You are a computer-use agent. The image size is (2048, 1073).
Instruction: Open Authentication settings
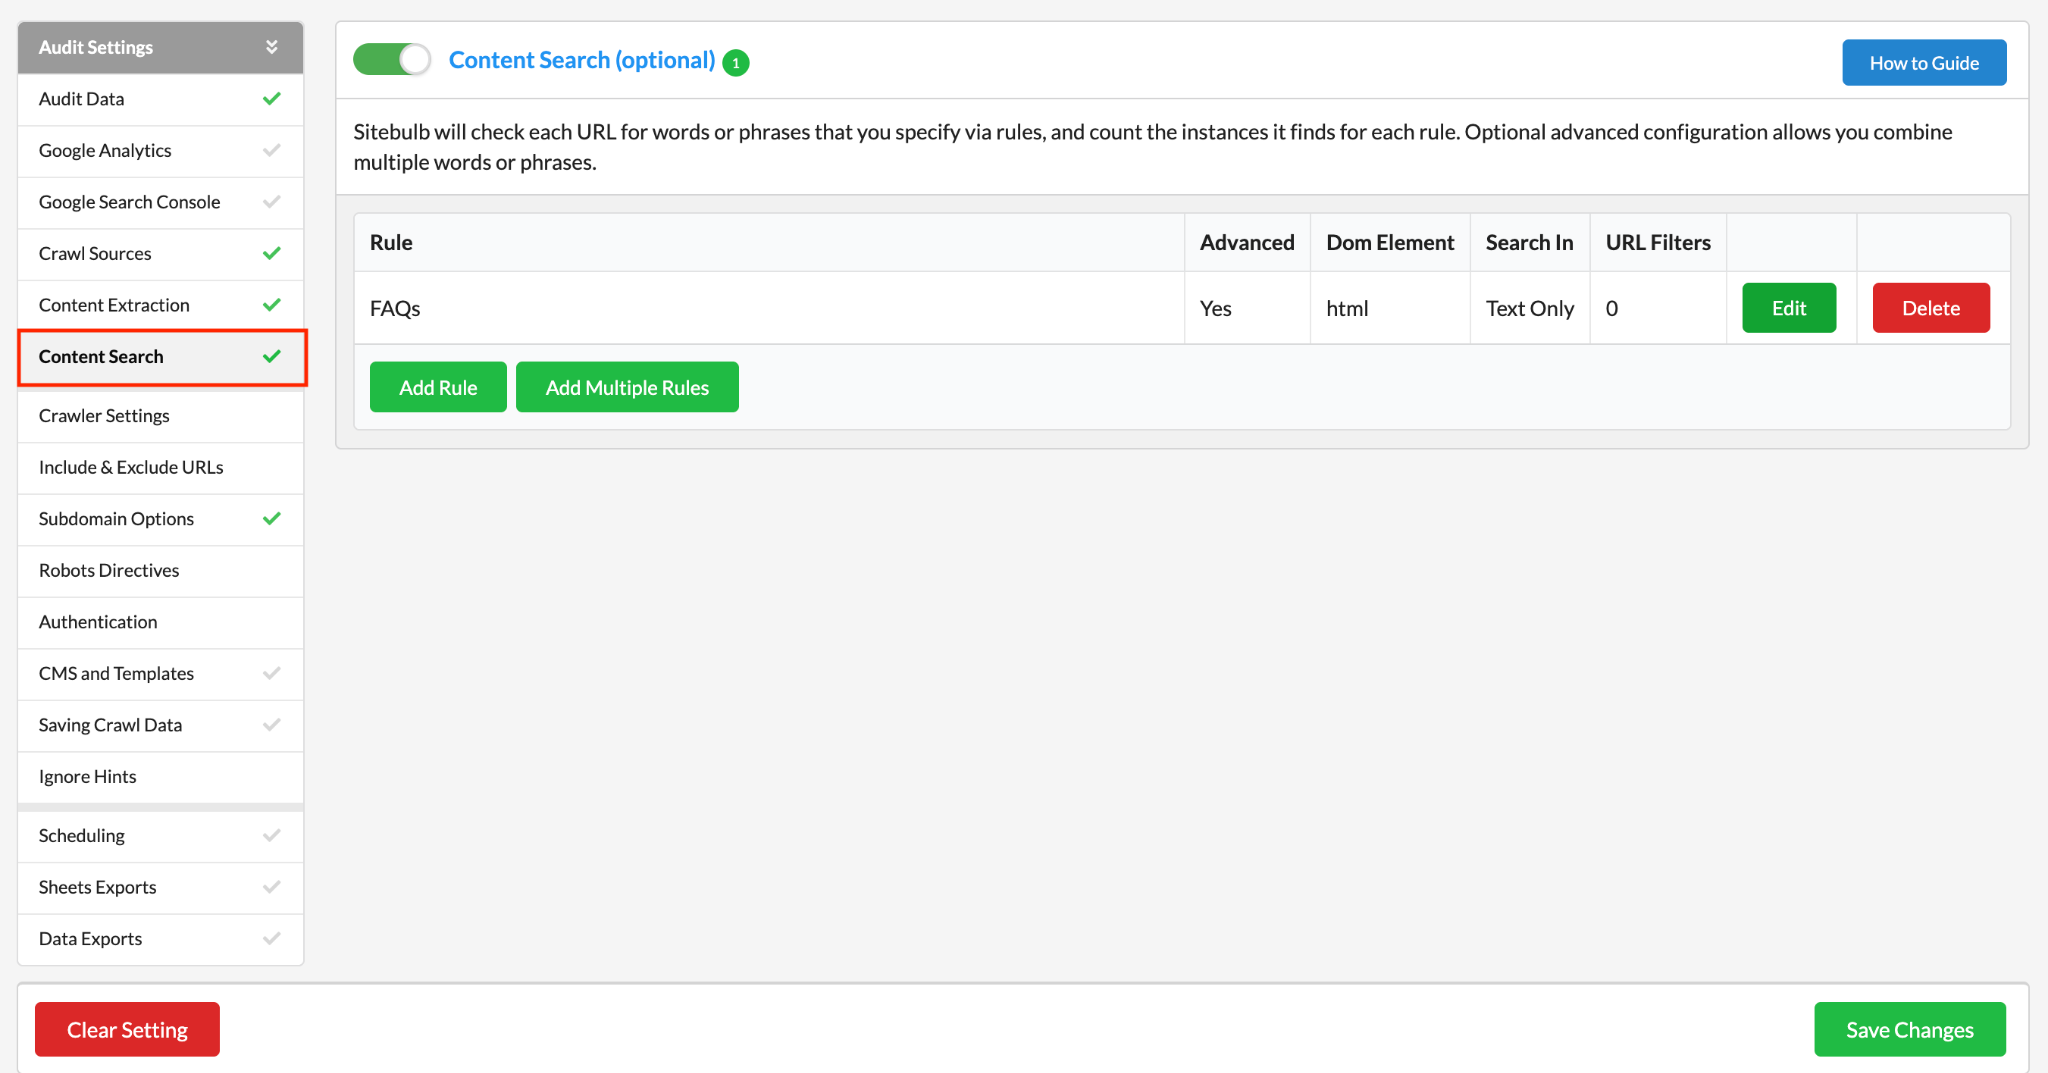[x=160, y=622]
